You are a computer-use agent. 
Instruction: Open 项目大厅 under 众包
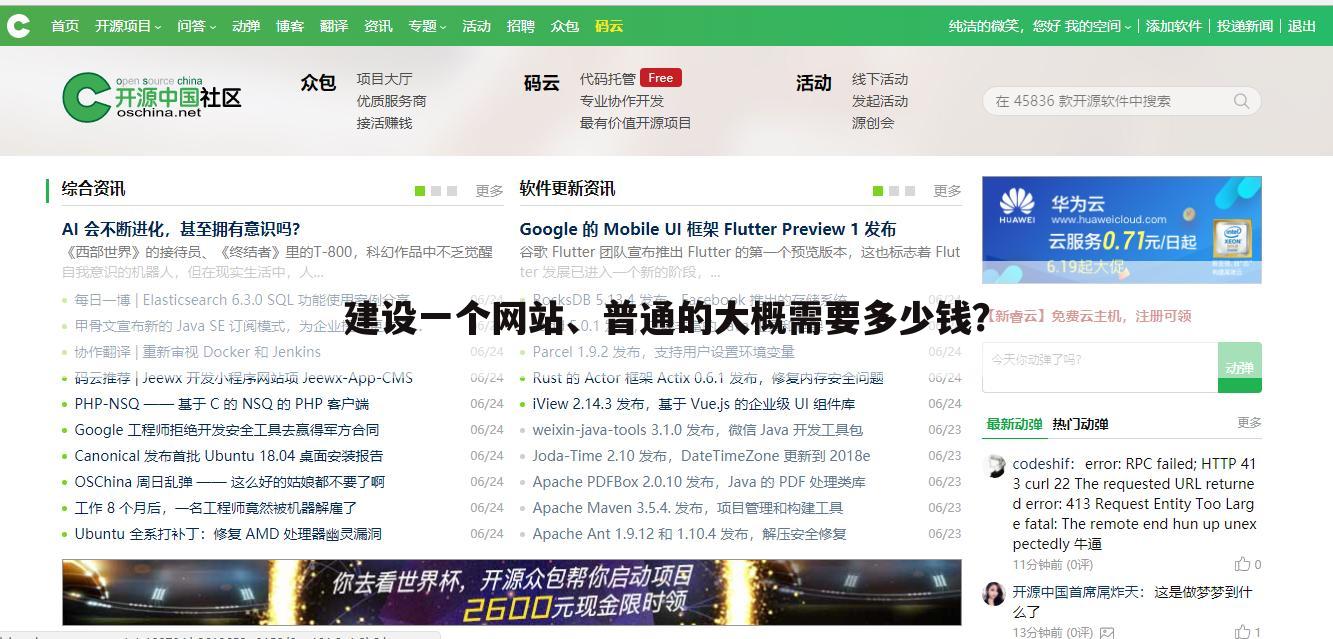pyautogui.click(x=385, y=79)
